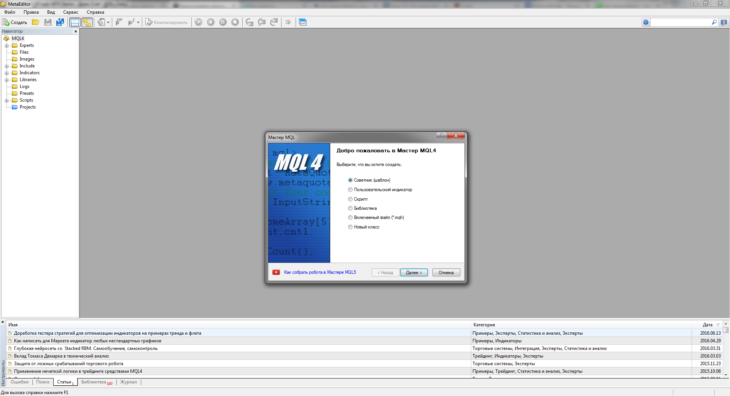
Task: Switch to the Журнал tab
Action: [128, 382]
